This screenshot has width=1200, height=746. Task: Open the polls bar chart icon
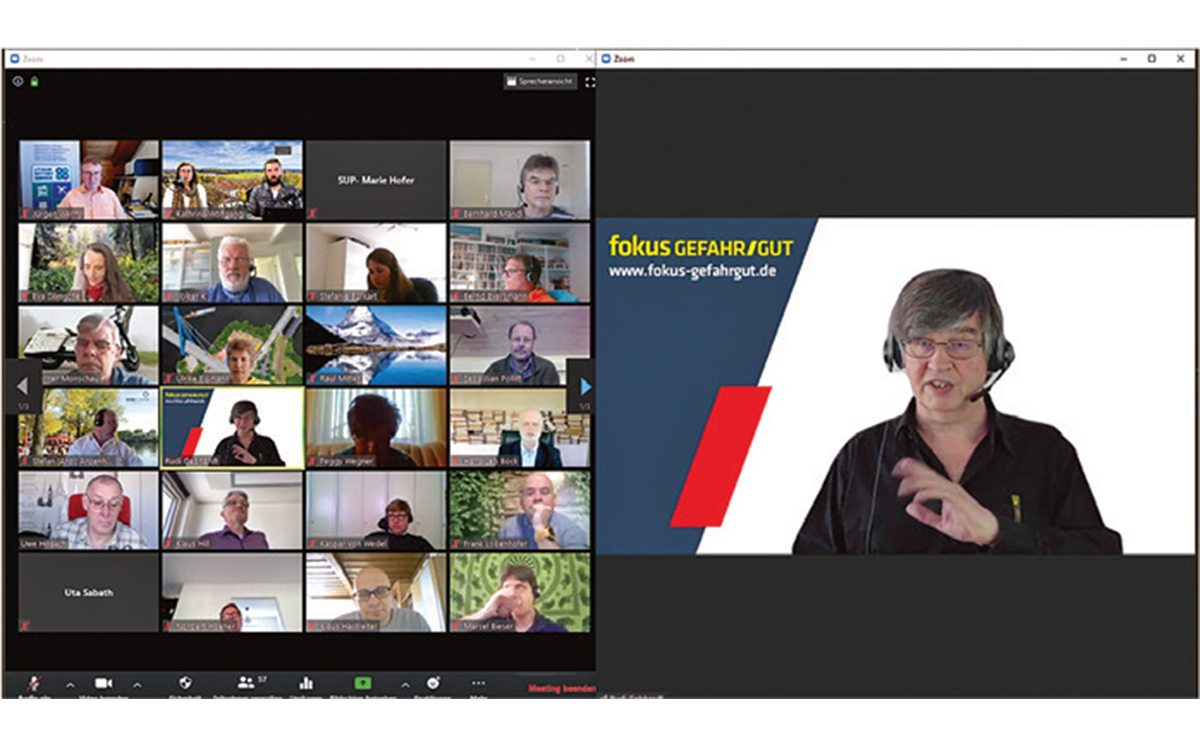(x=306, y=683)
